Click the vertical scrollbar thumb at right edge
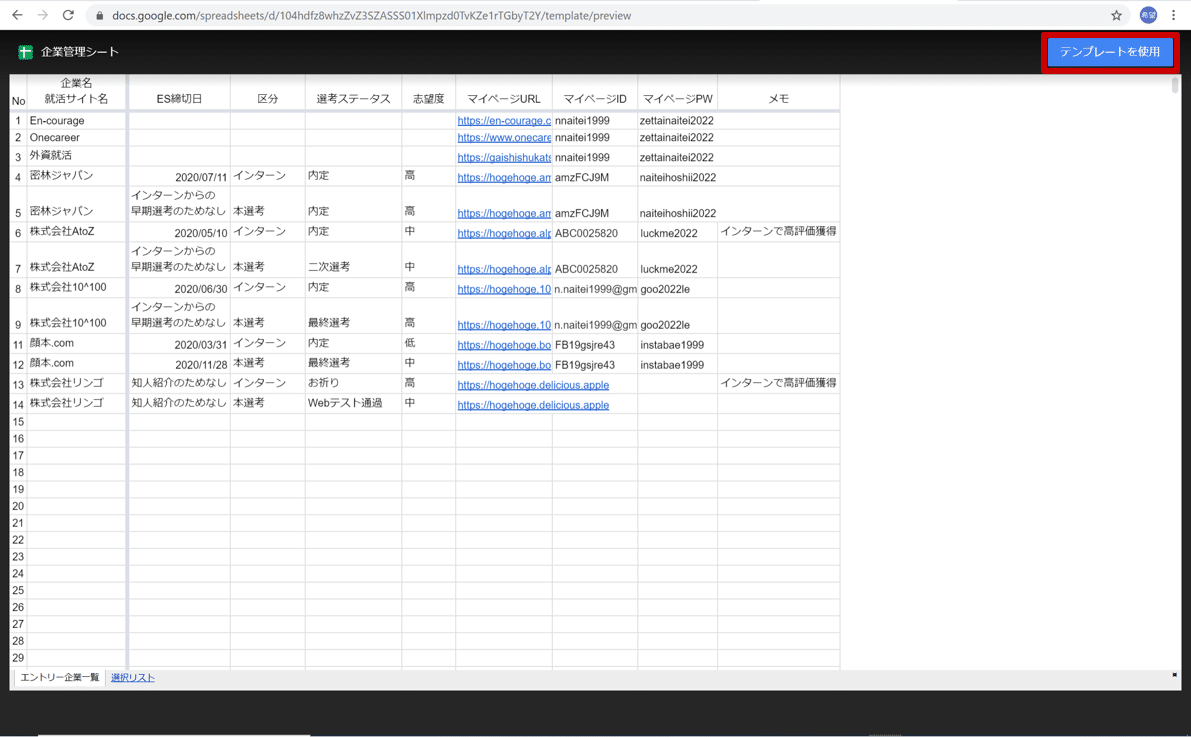Screen dimensions: 1191x737 tap(1174, 85)
